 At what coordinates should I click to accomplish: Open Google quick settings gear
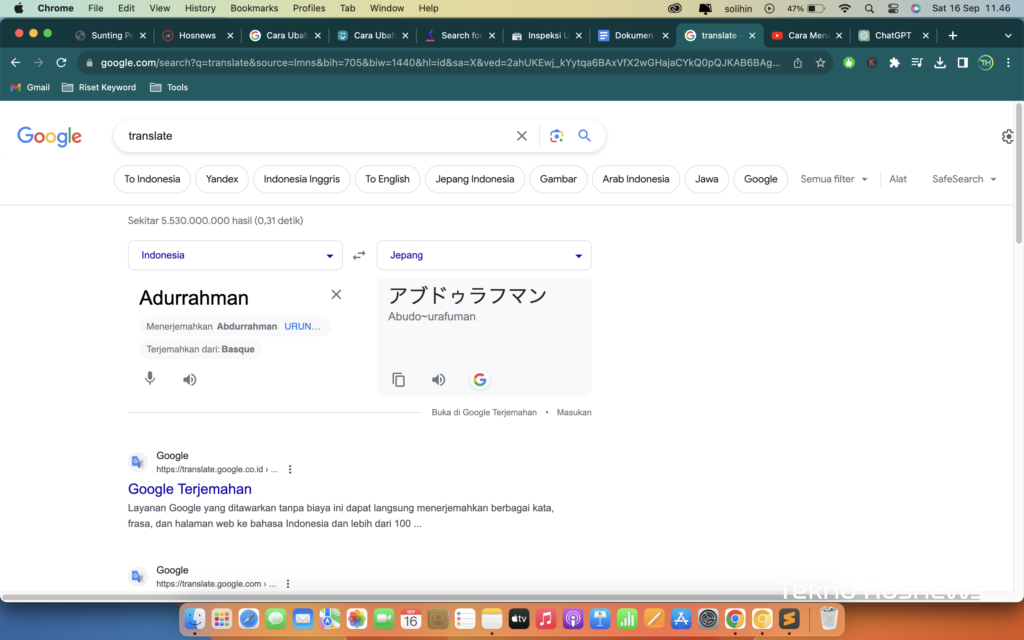coord(1007,137)
